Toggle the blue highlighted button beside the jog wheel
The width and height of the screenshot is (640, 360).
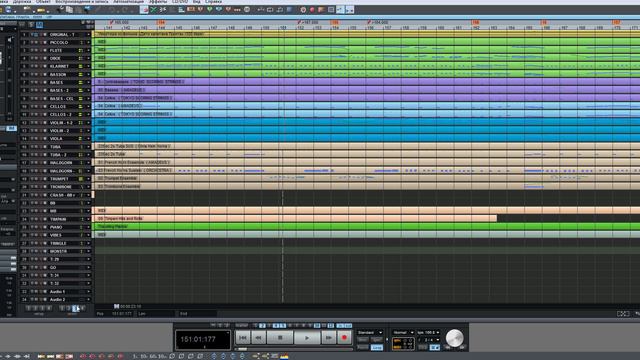(x=435, y=347)
